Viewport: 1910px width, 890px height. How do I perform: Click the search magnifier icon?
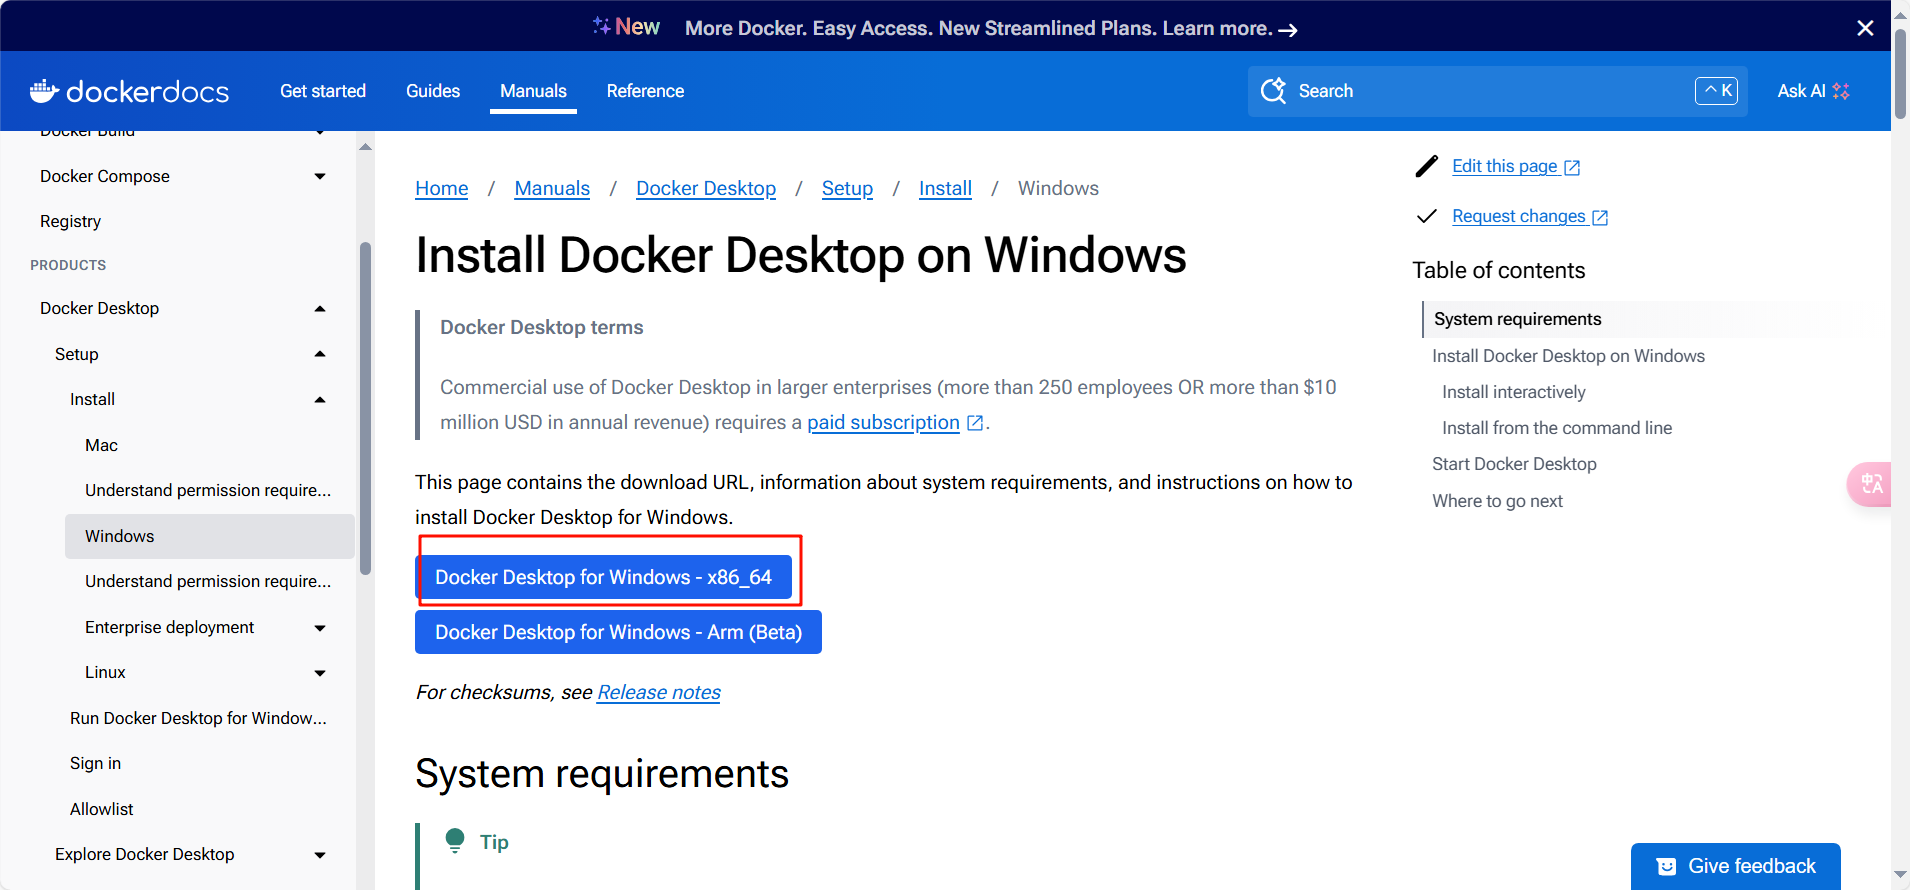coord(1273,91)
